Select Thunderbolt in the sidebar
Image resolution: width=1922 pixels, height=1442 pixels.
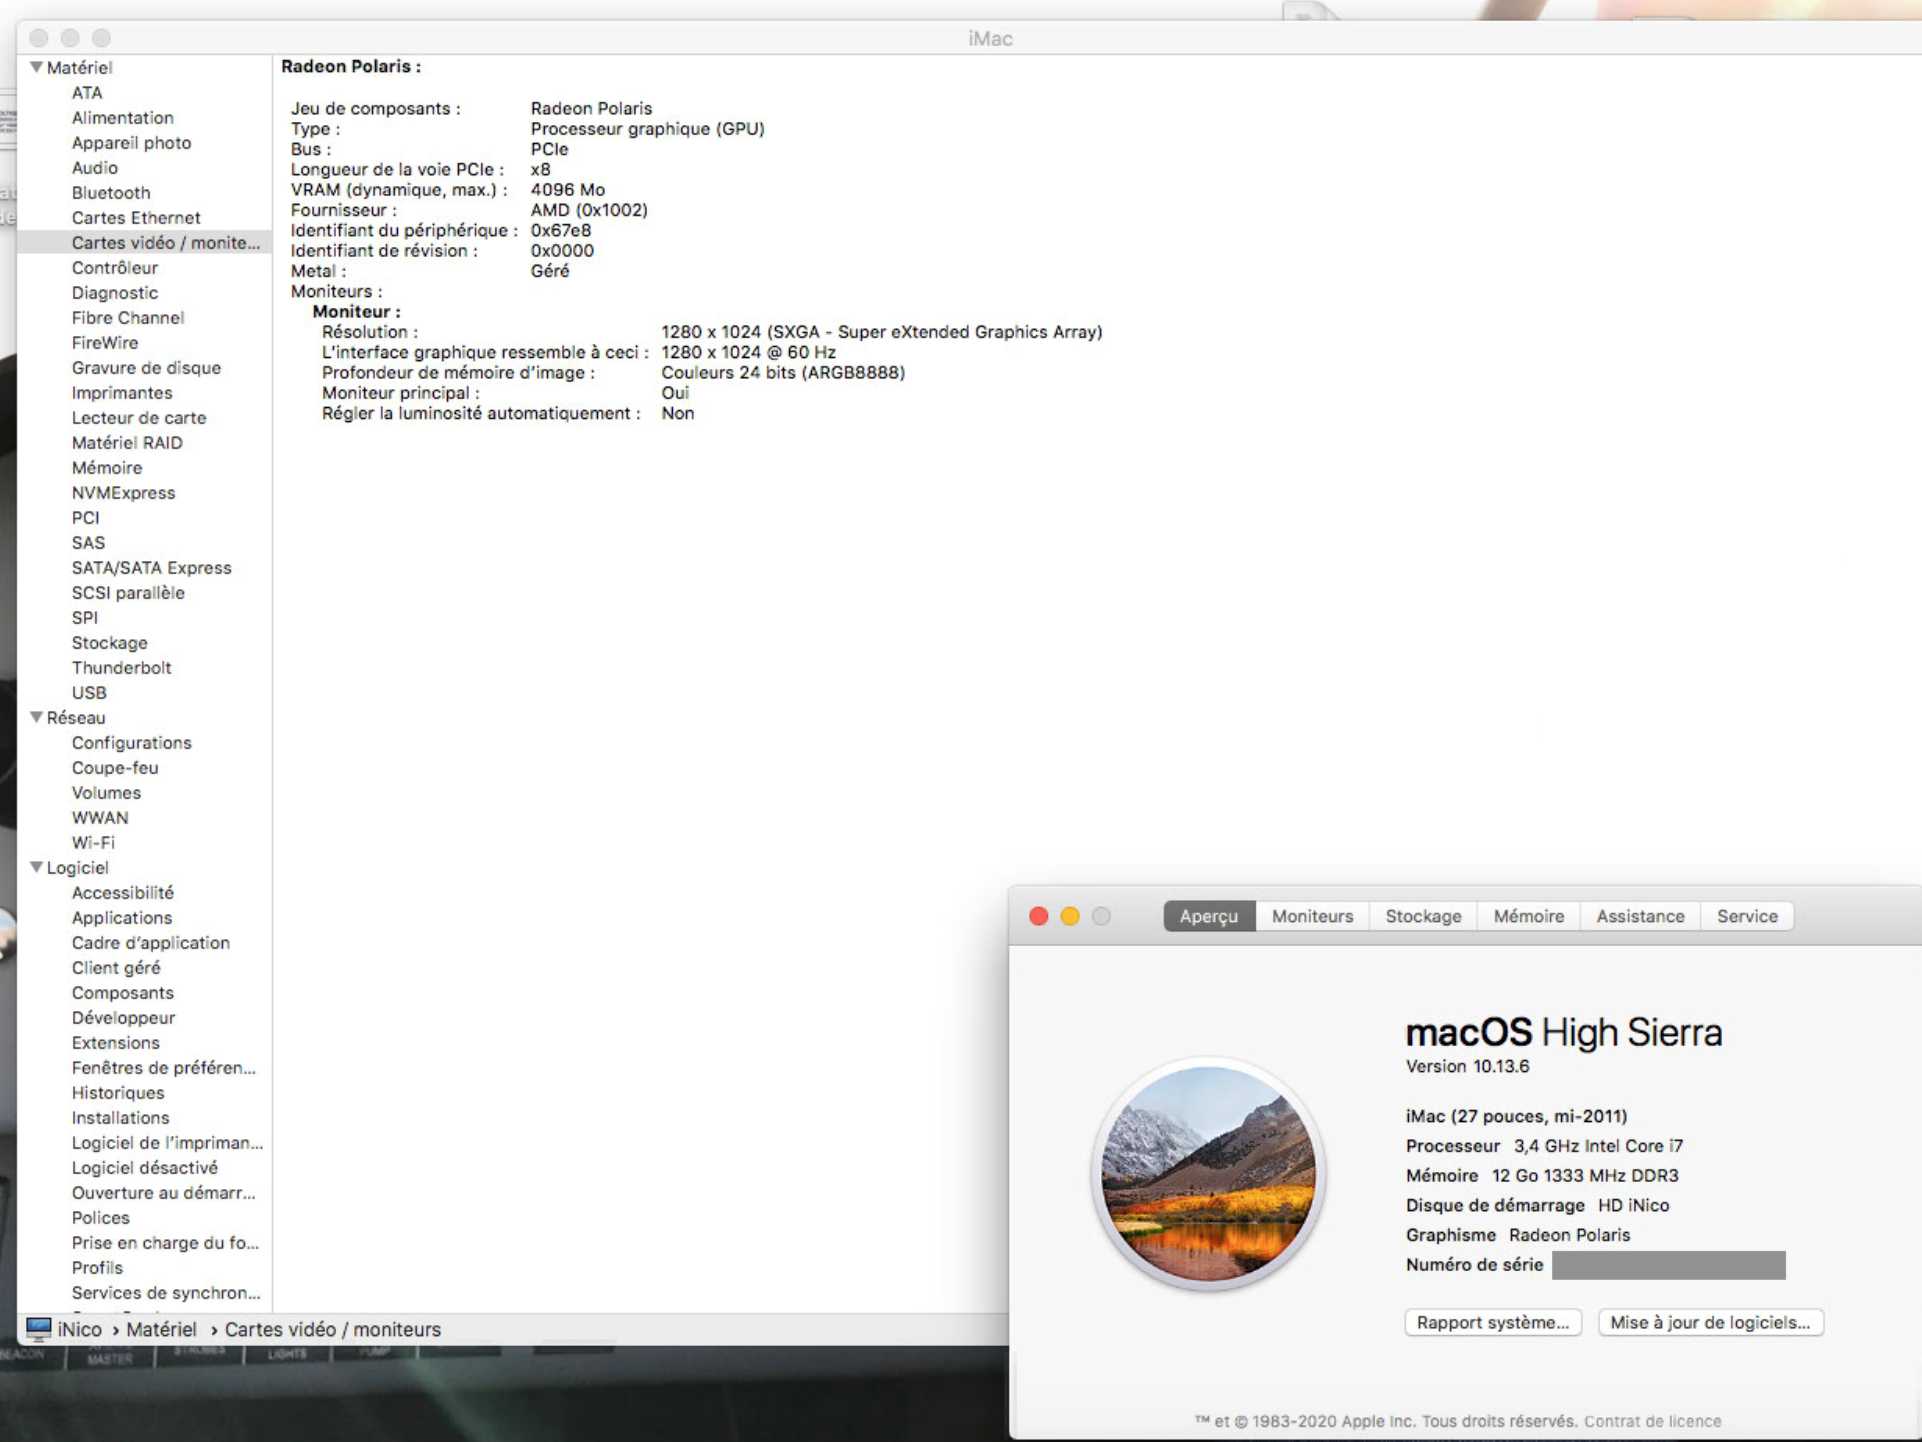[121, 667]
